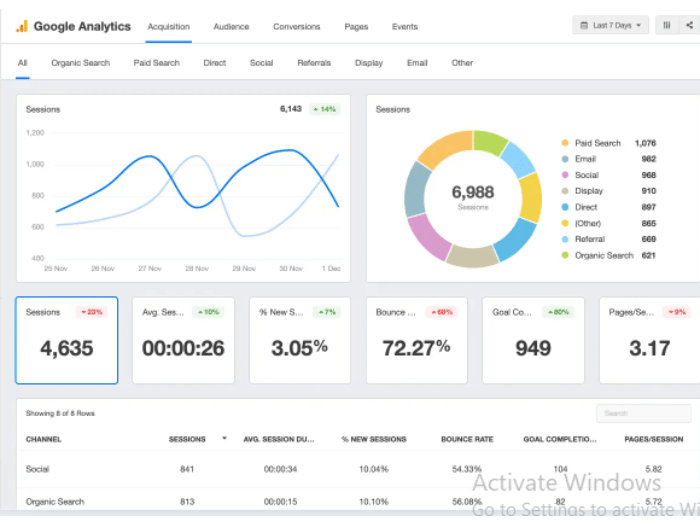Select the Avg. Session 00:00:26 metric card
Screen dimensions: 700x525
[x=183, y=340]
